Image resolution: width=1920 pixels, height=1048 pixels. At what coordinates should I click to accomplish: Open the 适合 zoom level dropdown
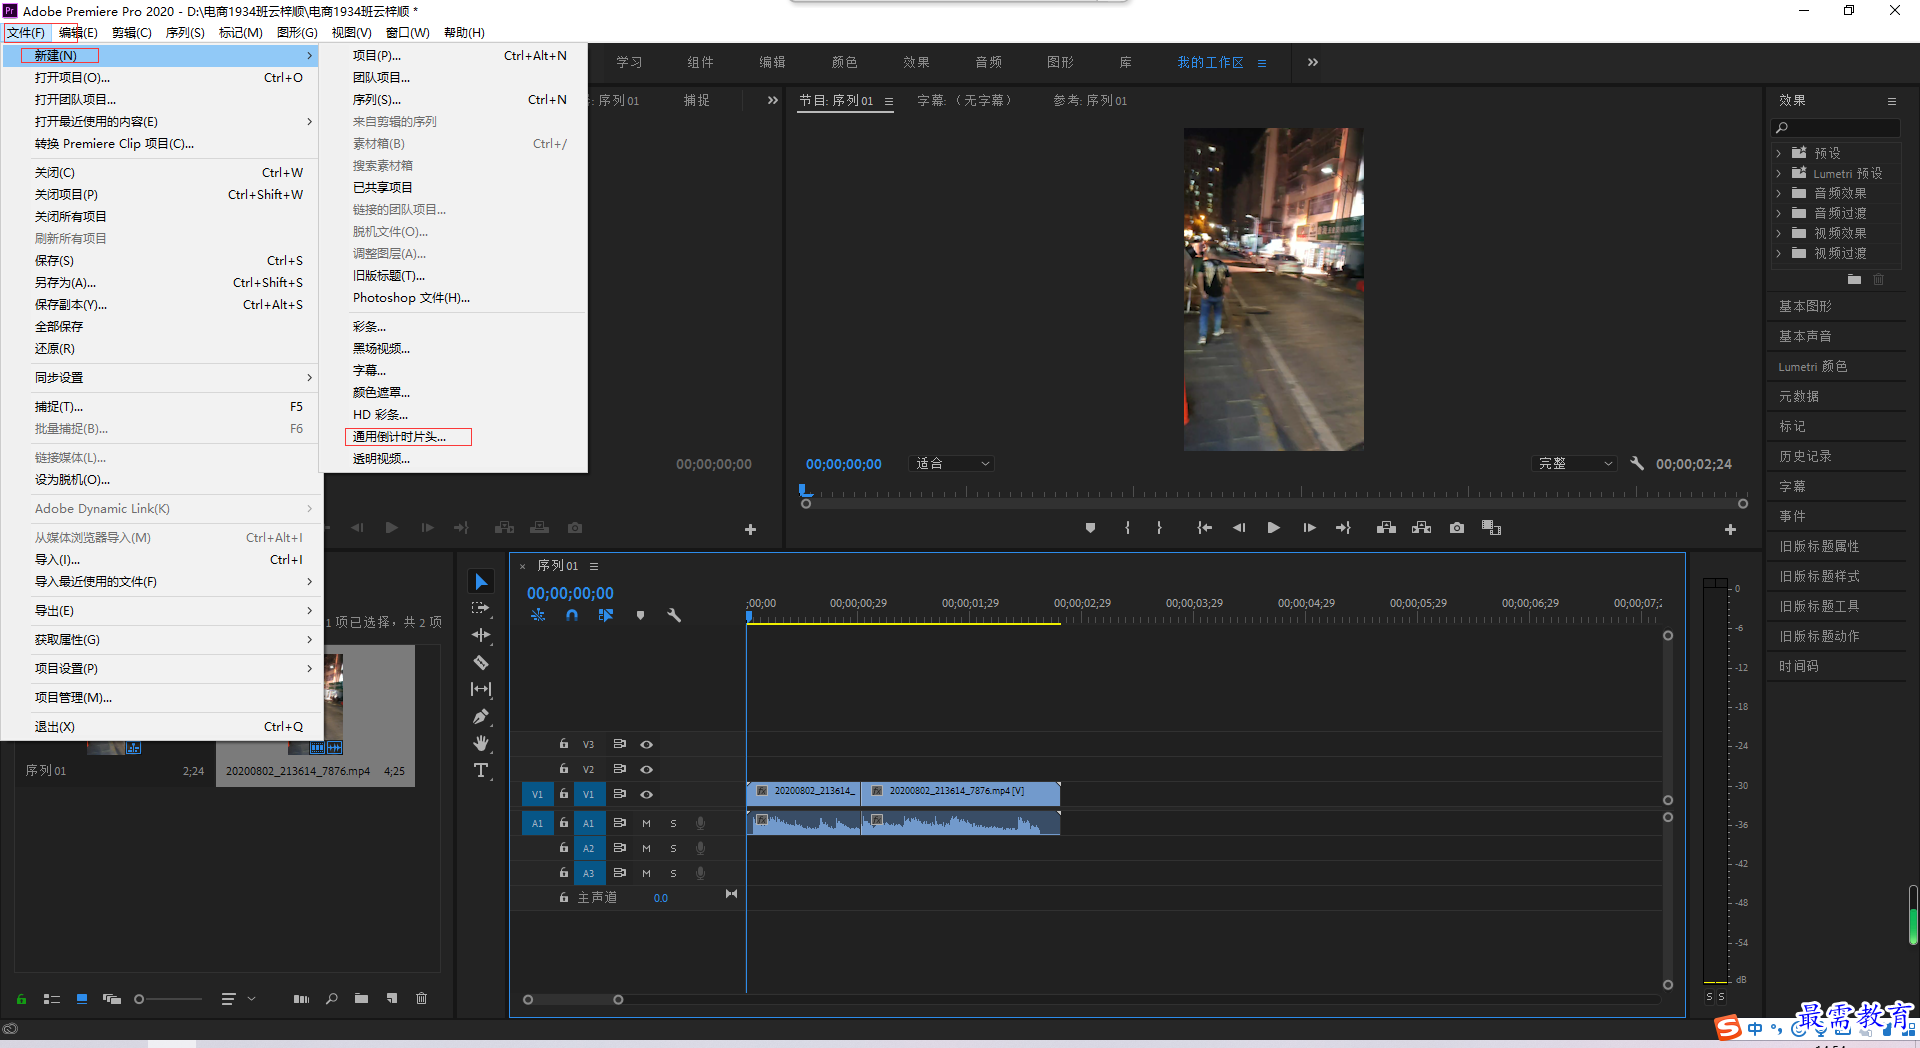point(952,463)
